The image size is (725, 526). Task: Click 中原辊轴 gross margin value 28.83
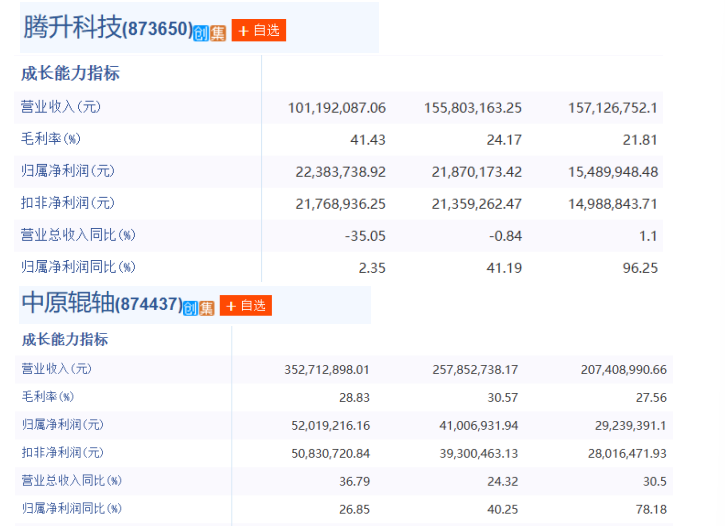[x=352, y=398]
